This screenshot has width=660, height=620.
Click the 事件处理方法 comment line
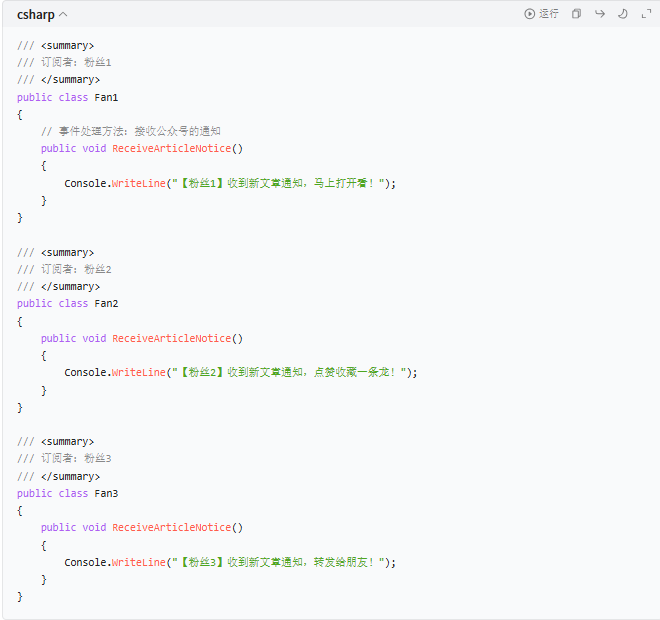(x=130, y=131)
